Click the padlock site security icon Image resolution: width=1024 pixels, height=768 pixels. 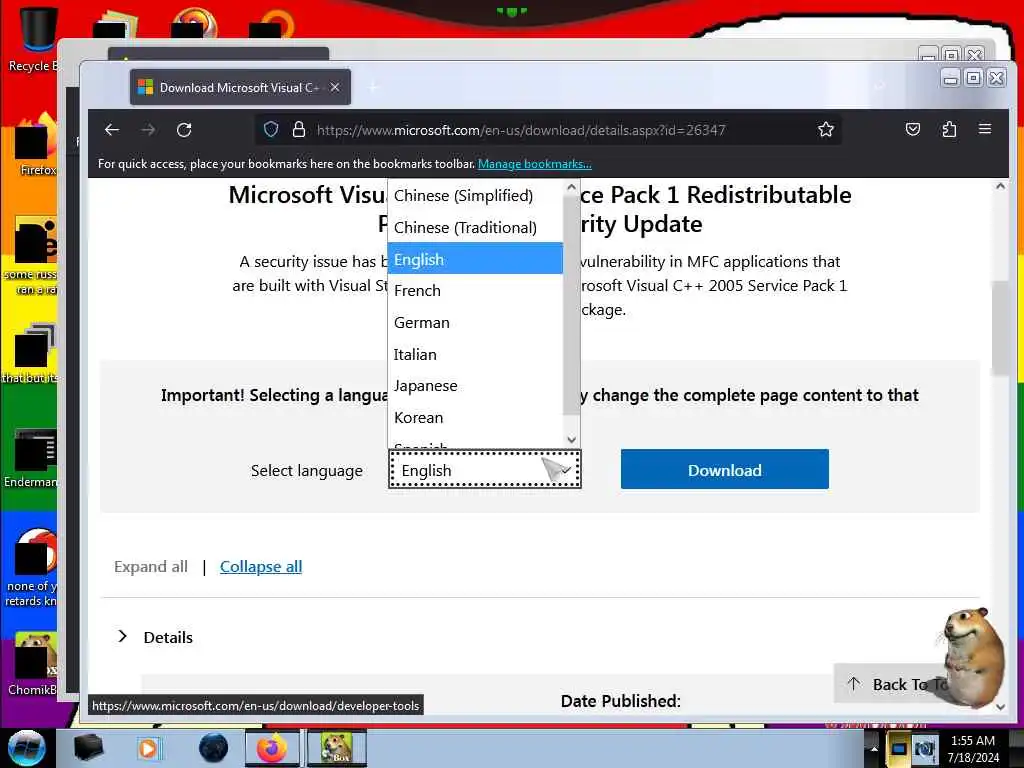[298, 129]
